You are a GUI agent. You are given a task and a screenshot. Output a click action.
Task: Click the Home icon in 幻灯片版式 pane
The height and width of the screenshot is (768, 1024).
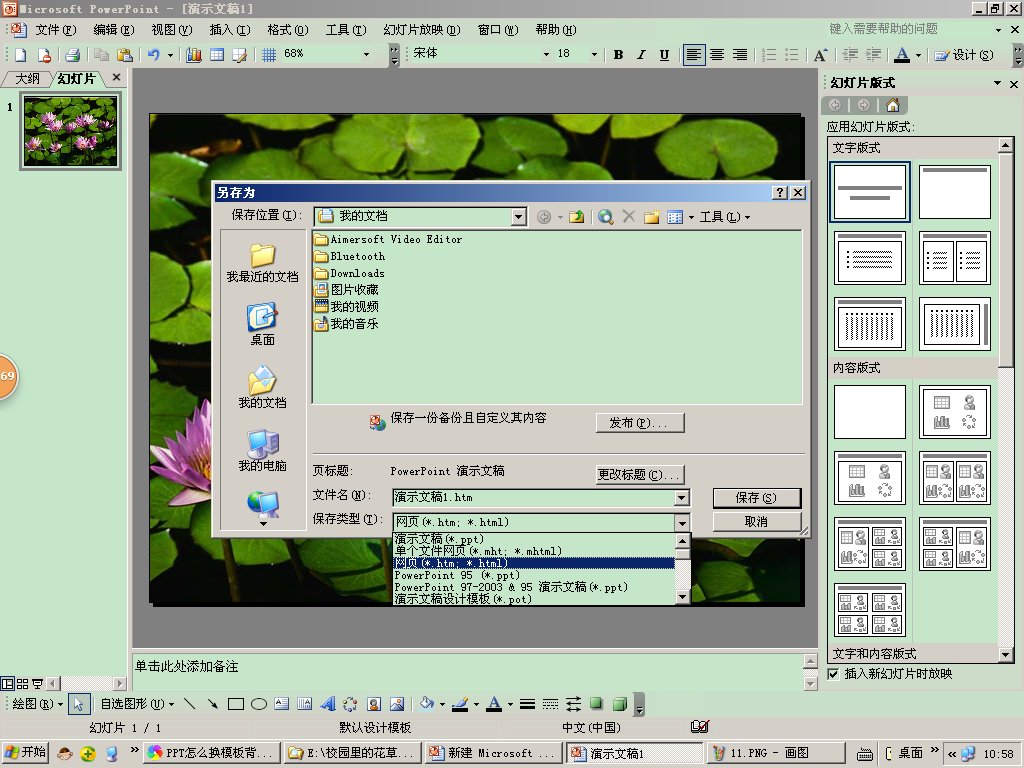coord(892,105)
